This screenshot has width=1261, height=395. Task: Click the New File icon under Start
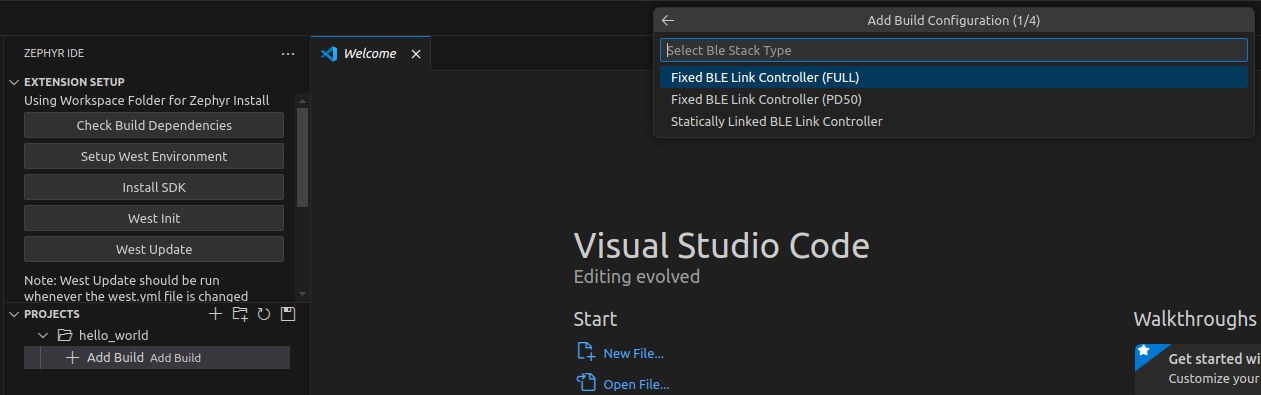[586, 352]
